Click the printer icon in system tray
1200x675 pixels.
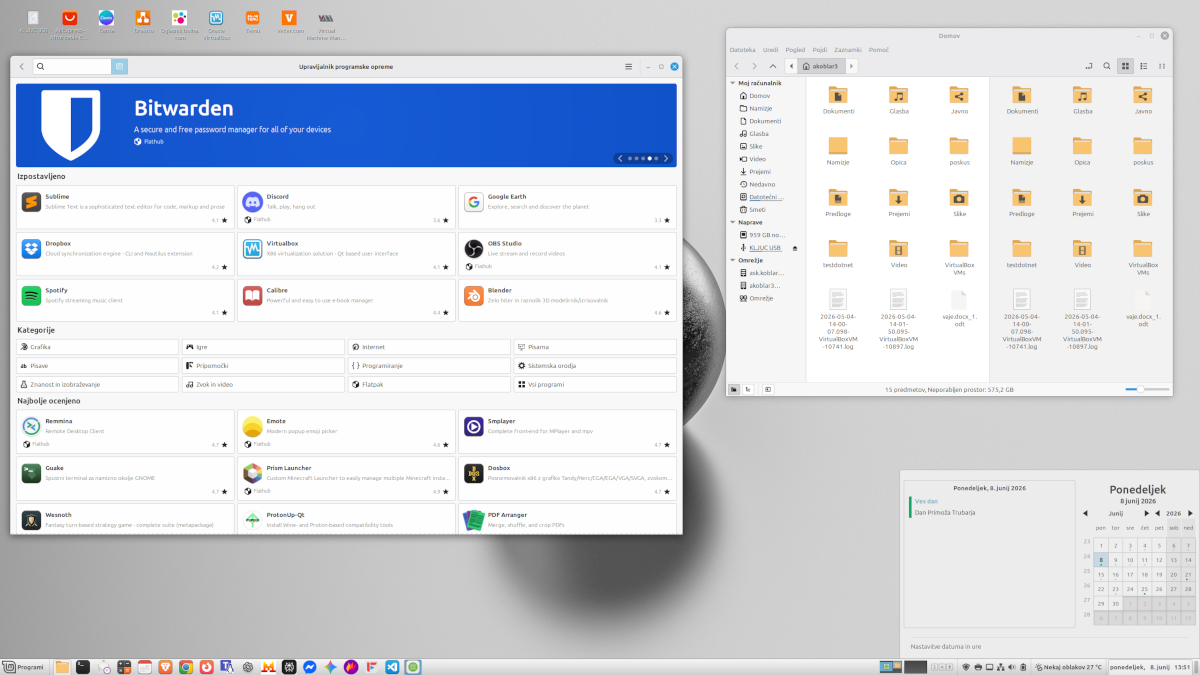978,667
